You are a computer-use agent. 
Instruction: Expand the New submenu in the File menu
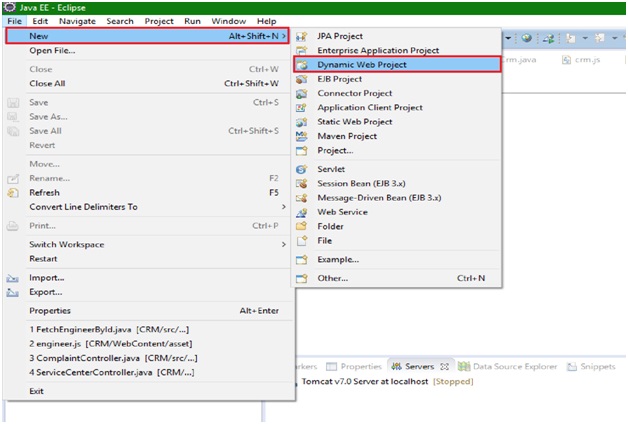(x=284, y=36)
